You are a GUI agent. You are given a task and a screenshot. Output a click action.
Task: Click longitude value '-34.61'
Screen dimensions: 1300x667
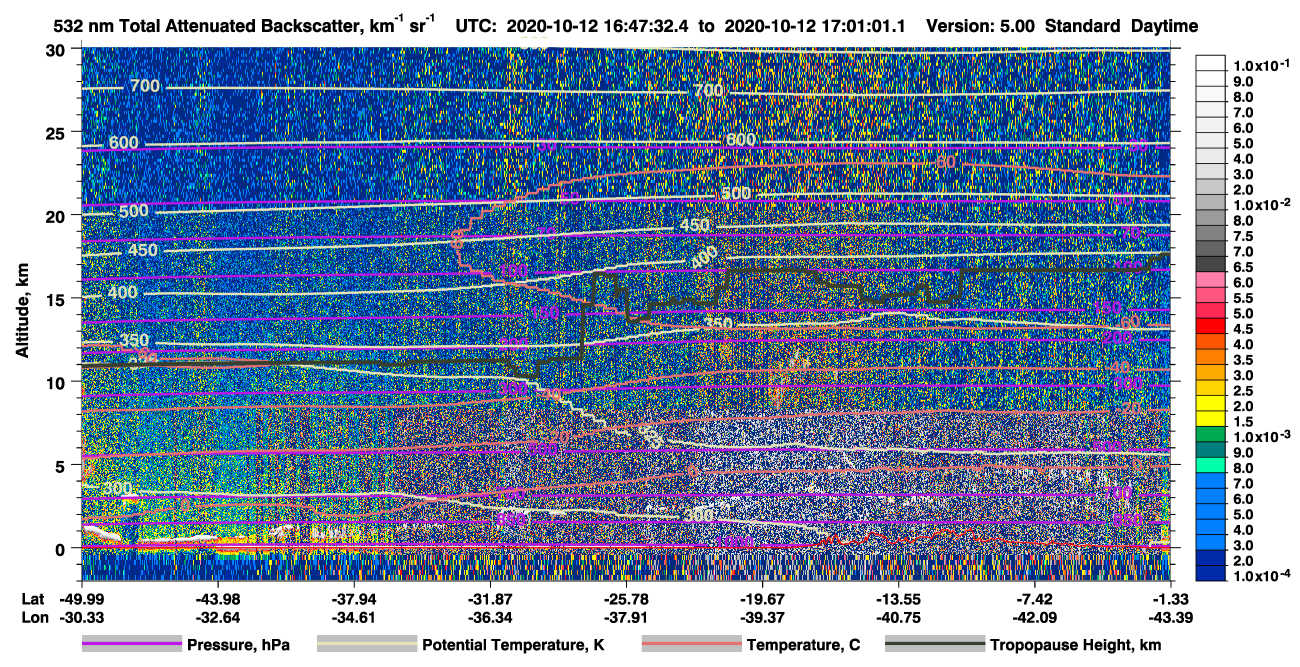tap(353, 617)
